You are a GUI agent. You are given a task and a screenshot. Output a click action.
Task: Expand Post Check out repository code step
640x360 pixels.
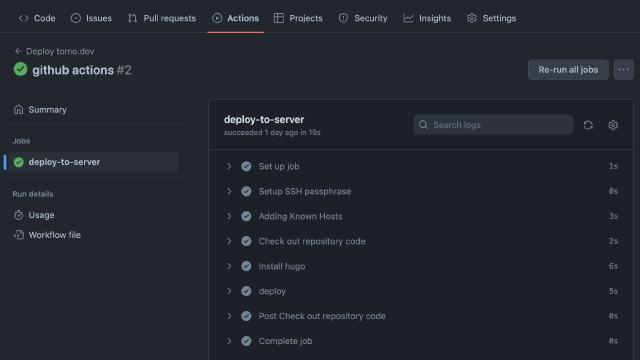[x=229, y=316]
